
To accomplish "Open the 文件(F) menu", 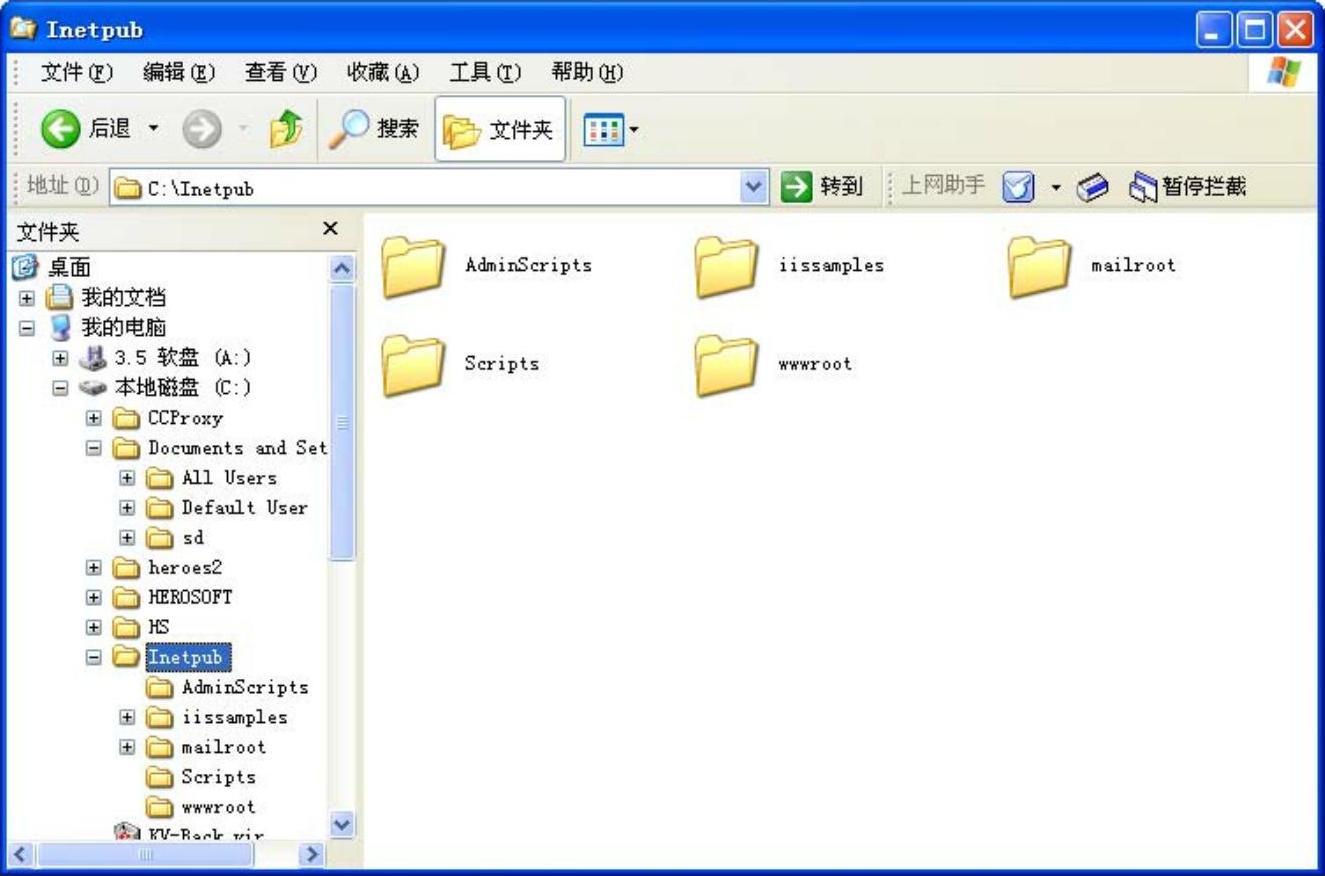I will [76, 73].
